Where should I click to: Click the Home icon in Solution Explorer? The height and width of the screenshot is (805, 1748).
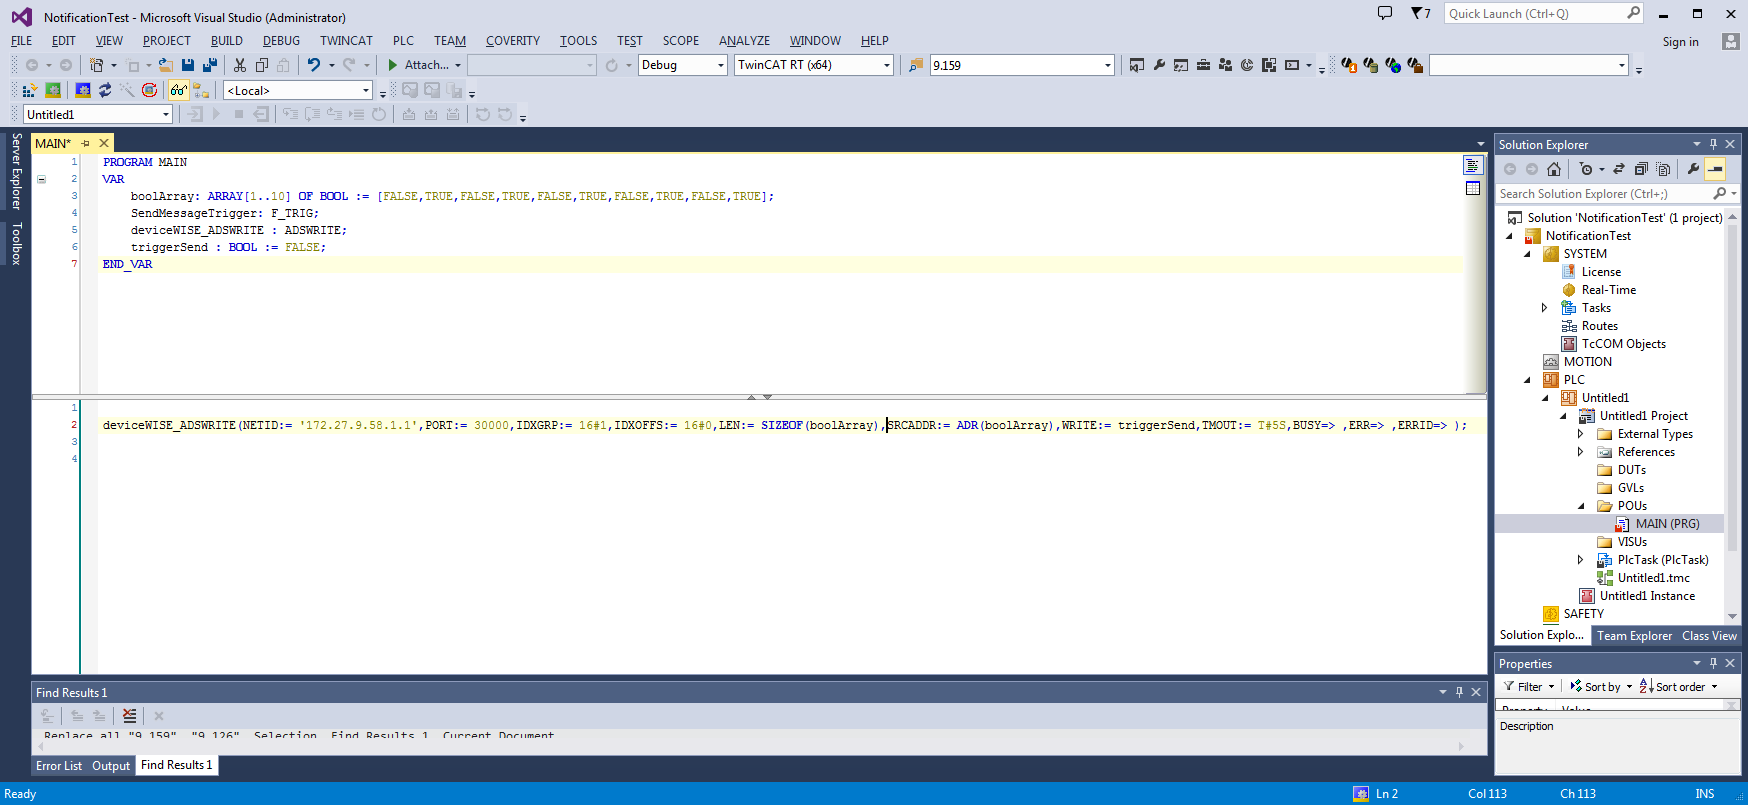pyautogui.click(x=1554, y=169)
